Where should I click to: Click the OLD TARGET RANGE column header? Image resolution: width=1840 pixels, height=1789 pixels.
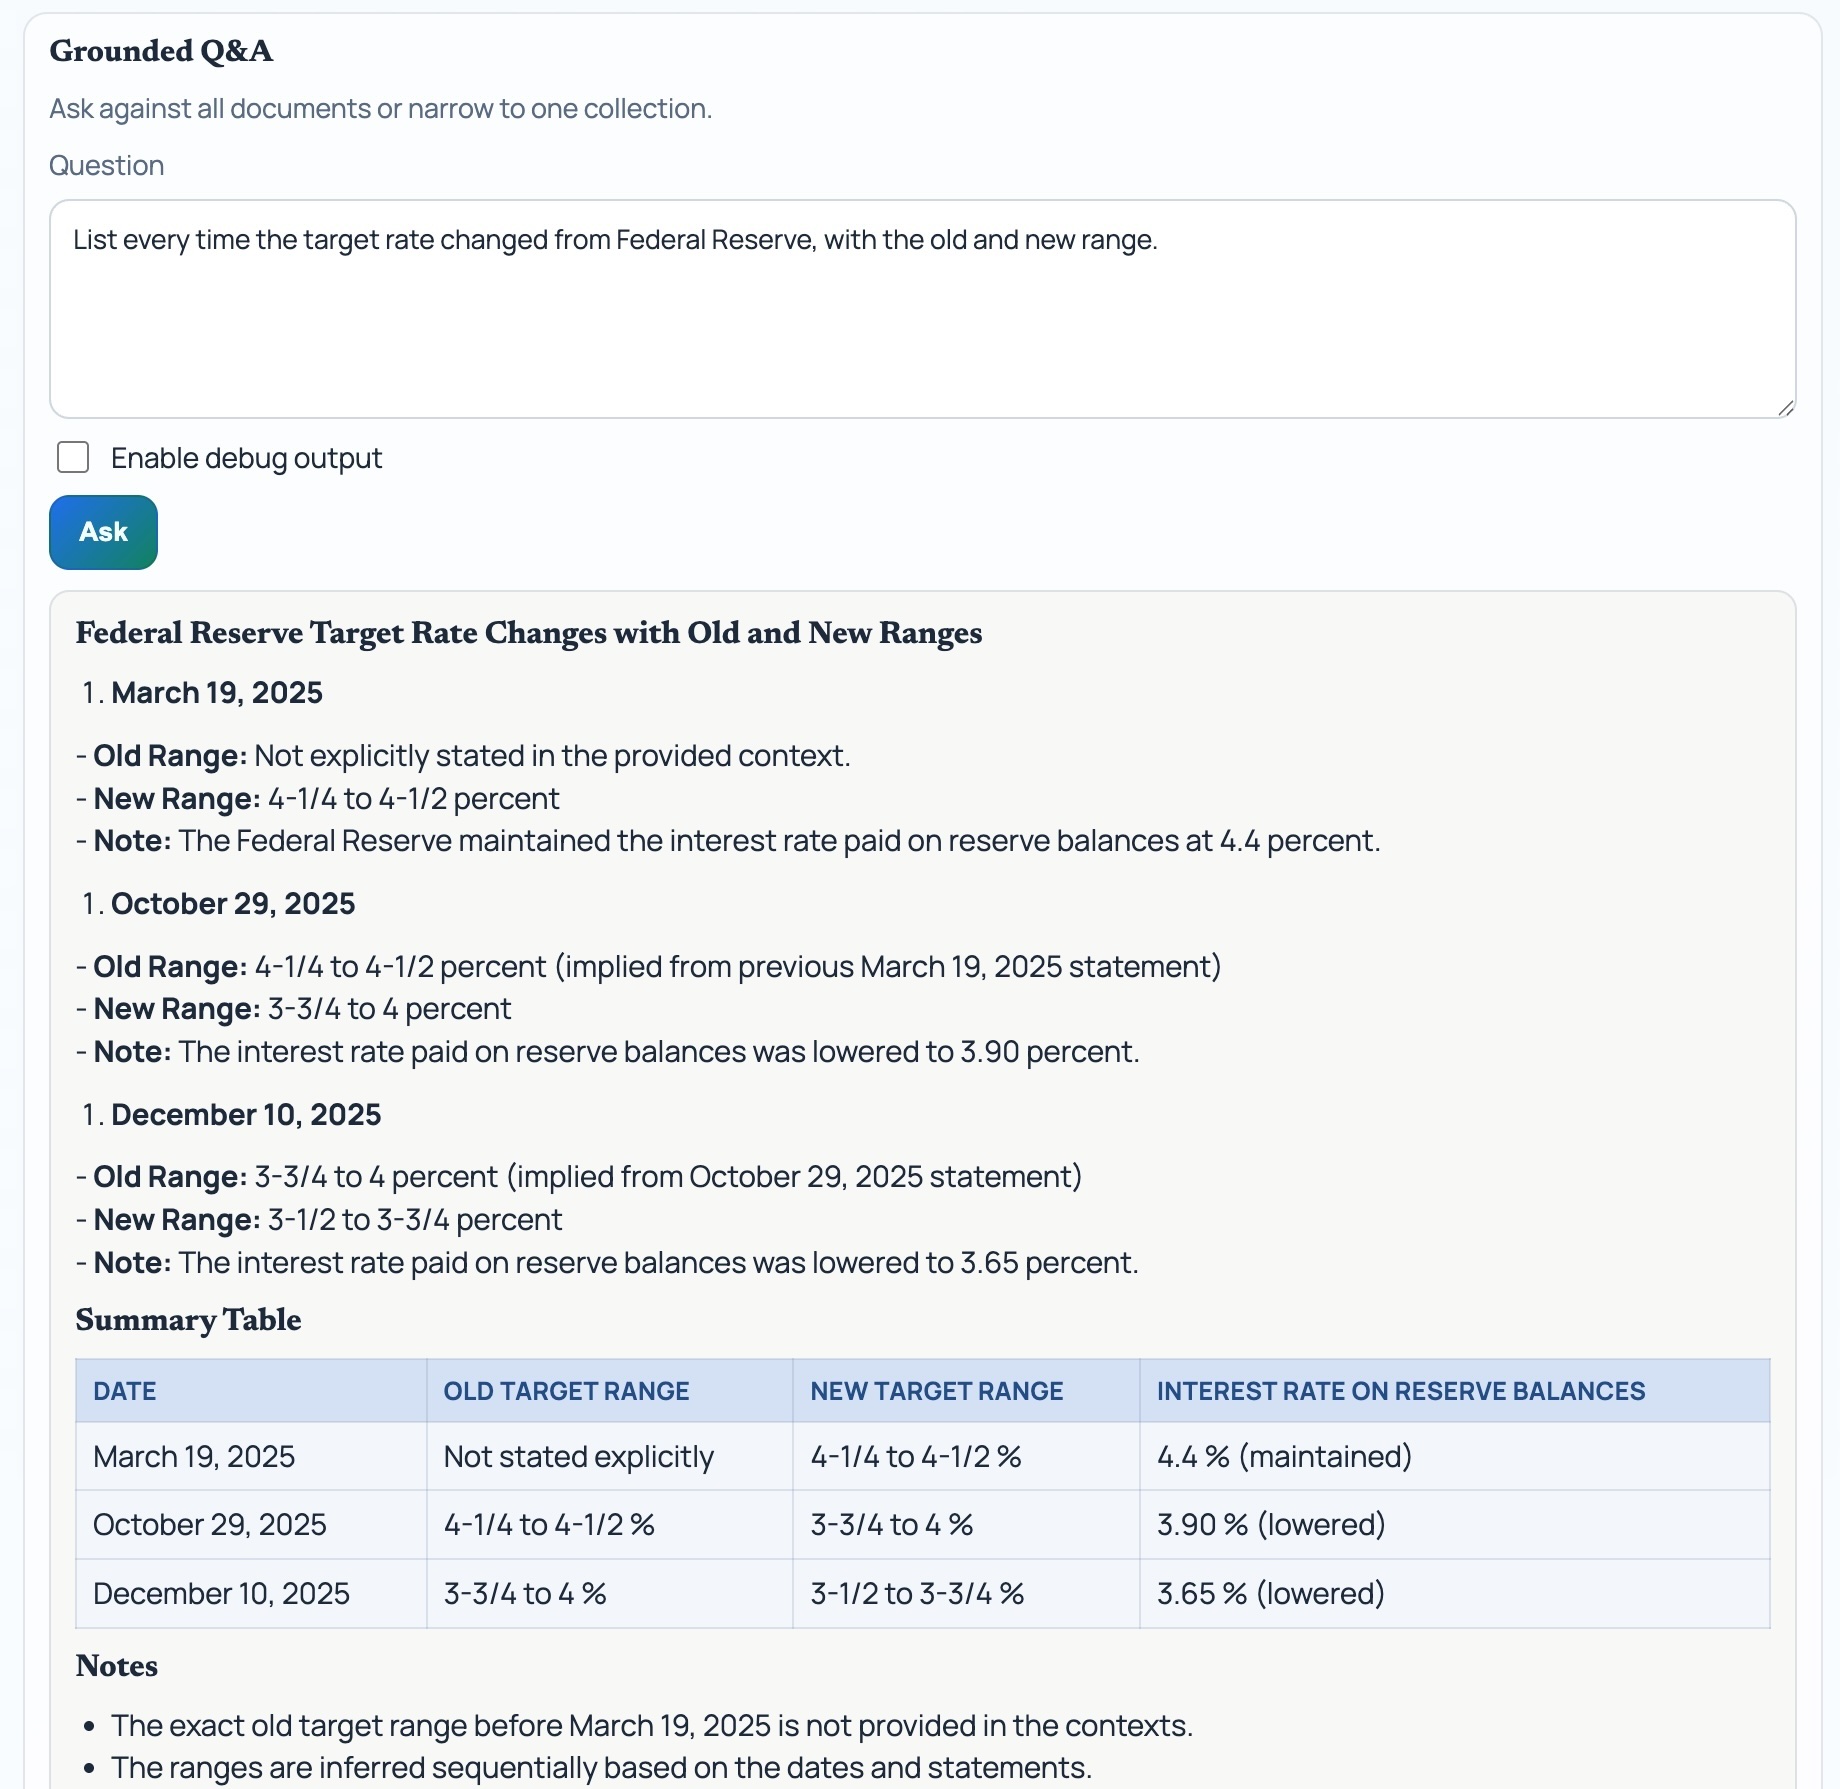tap(566, 1391)
